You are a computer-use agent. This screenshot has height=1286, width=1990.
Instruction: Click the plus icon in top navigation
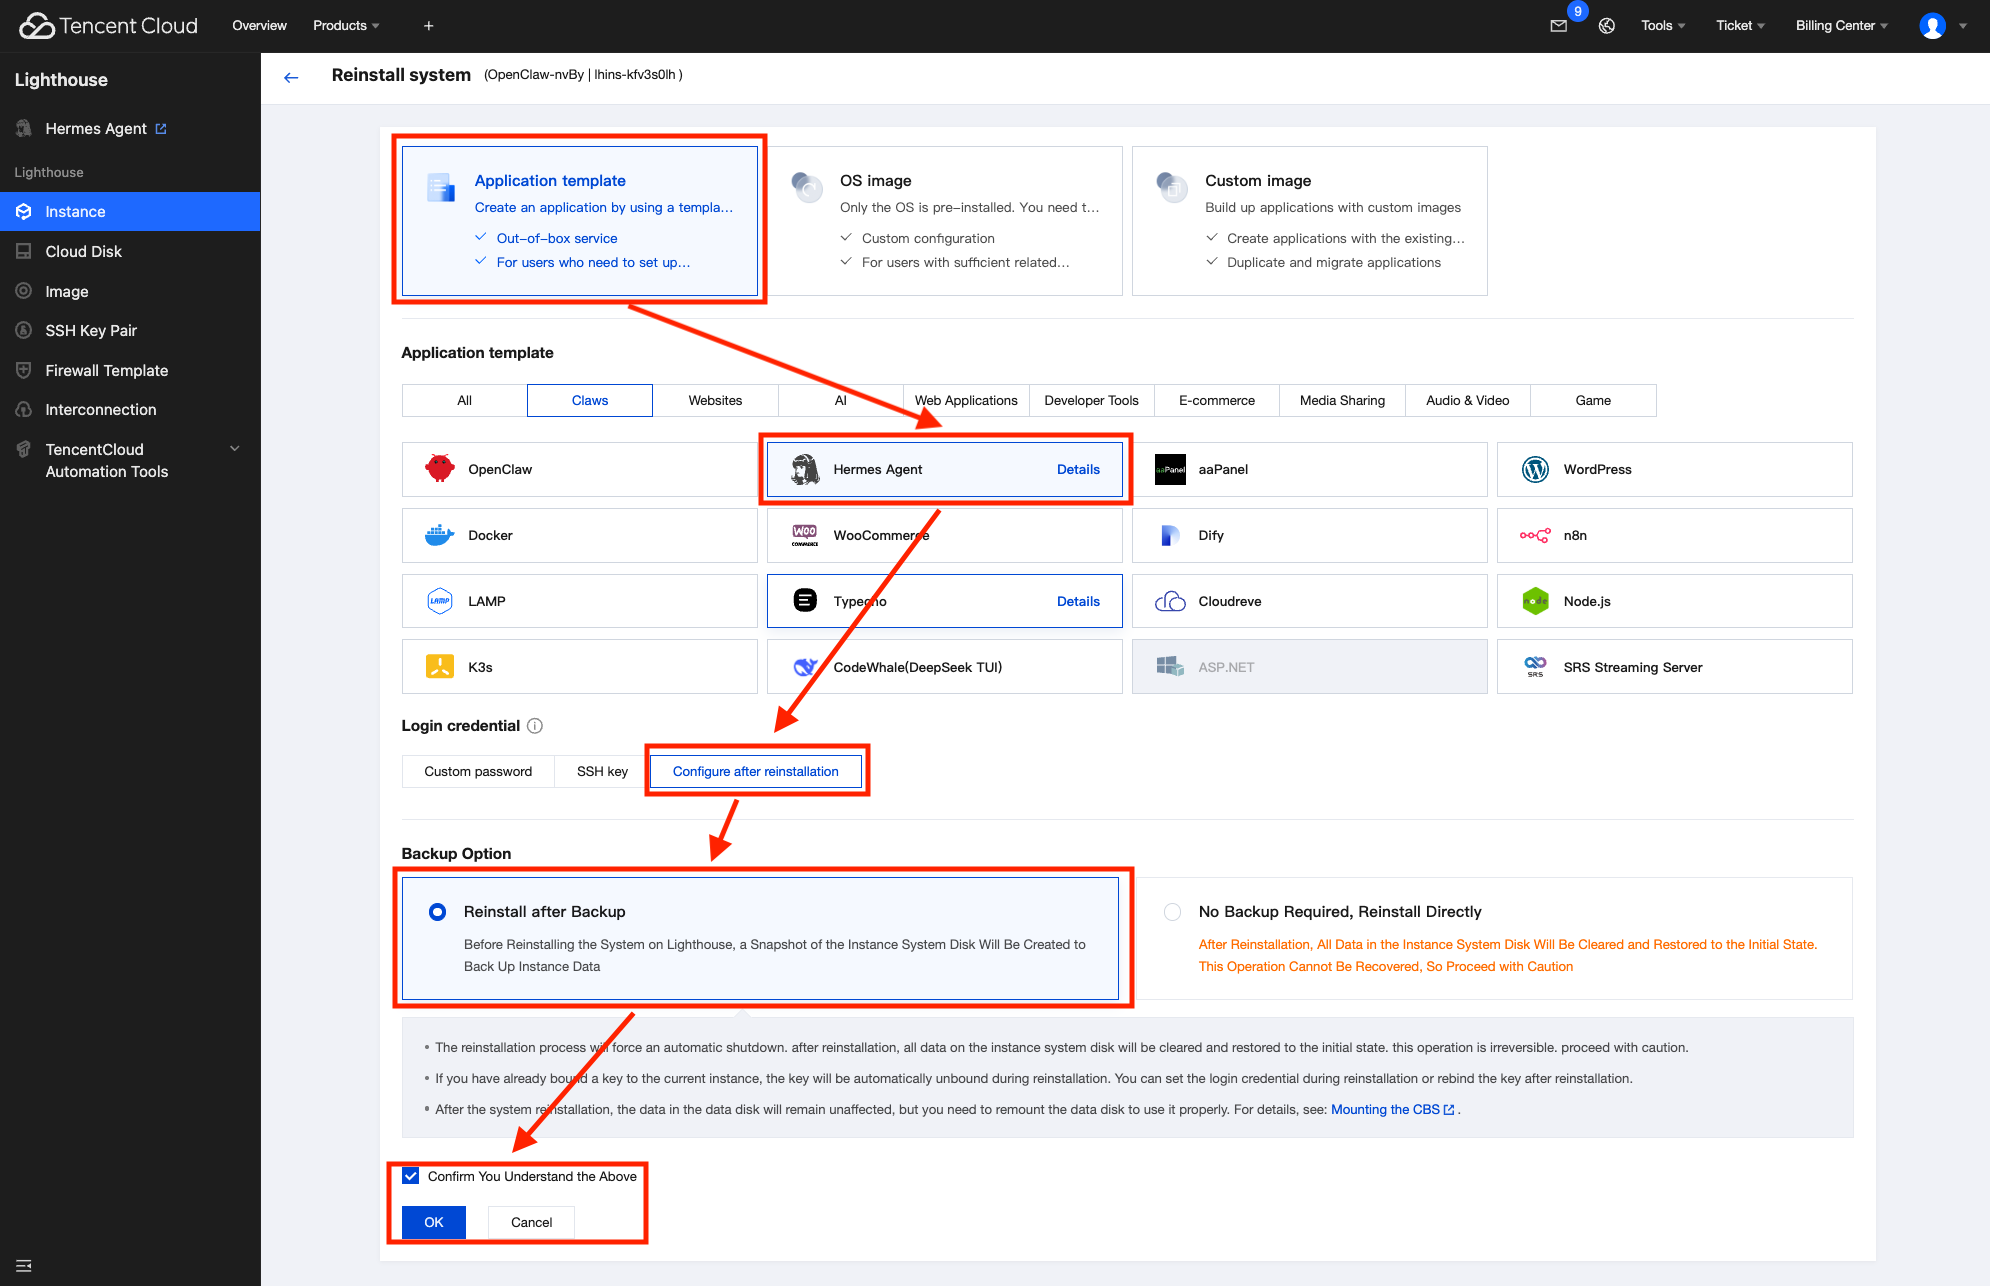[428, 26]
